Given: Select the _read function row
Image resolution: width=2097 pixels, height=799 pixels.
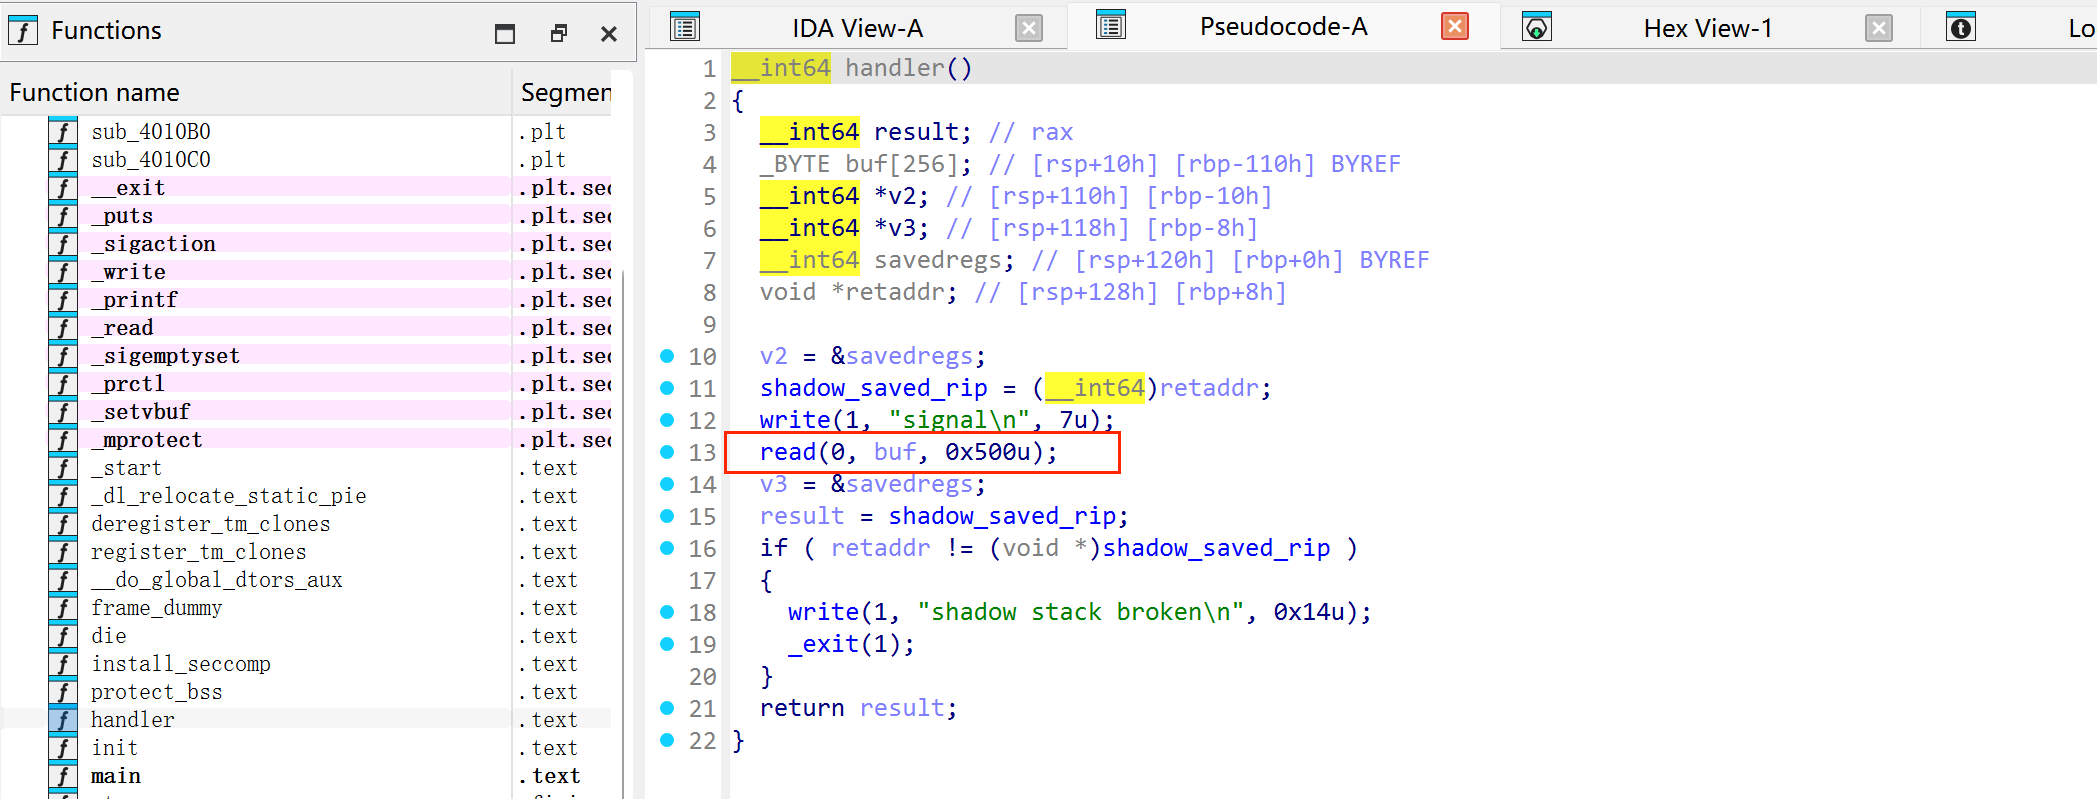Looking at the screenshot, I should [306, 328].
